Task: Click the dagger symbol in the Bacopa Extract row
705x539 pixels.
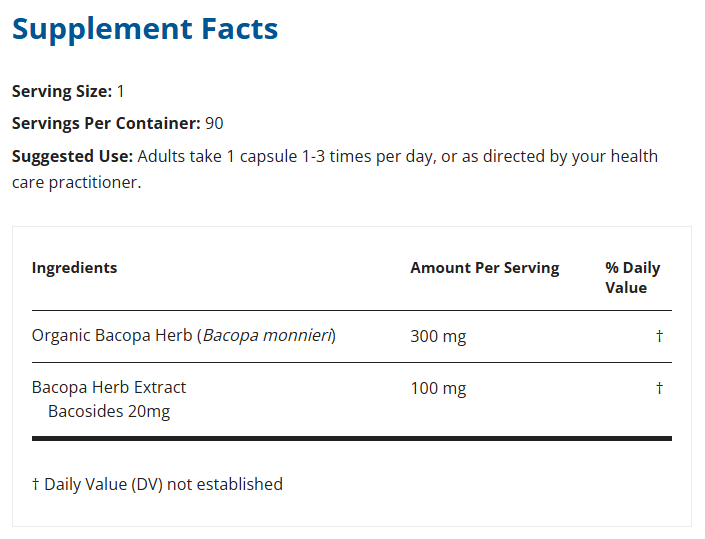Action: pyautogui.click(x=659, y=388)
